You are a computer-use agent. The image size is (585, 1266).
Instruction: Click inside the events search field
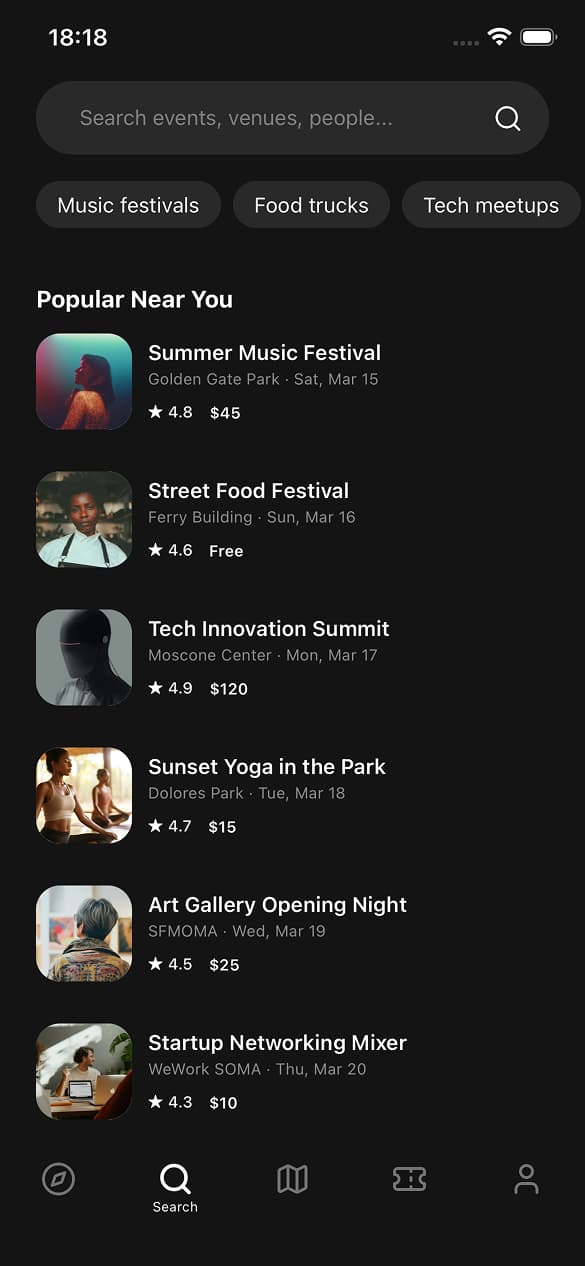tap(250, 118)
